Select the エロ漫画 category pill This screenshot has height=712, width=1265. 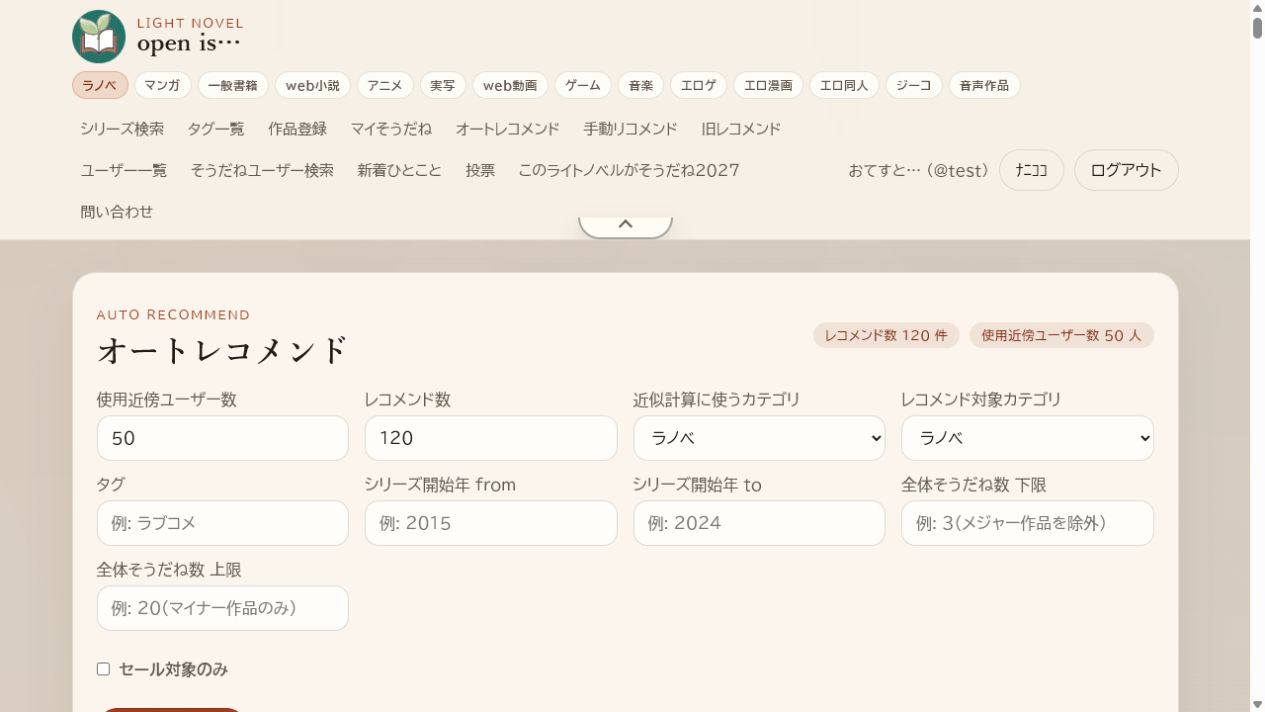point(768,85)
